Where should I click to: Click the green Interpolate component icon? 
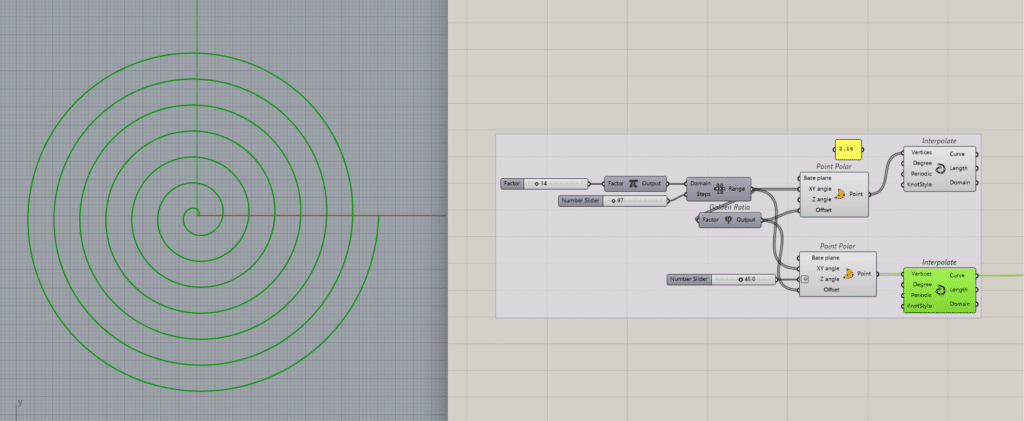(x=939, y=289)
